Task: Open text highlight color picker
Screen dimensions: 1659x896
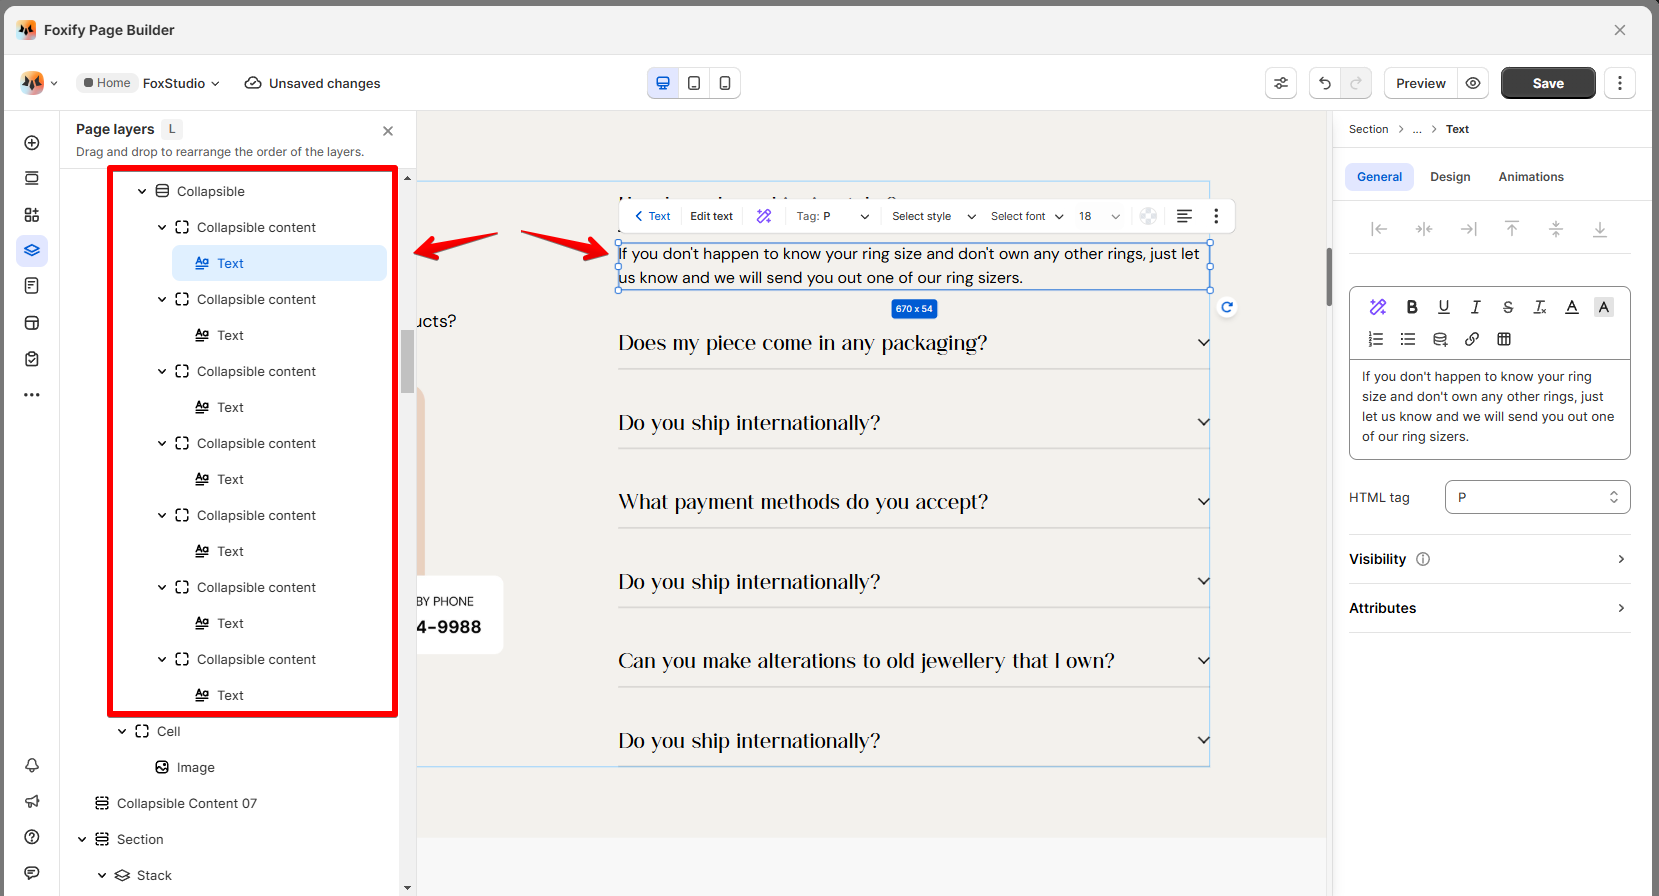Action: (x=1604, y=307)
